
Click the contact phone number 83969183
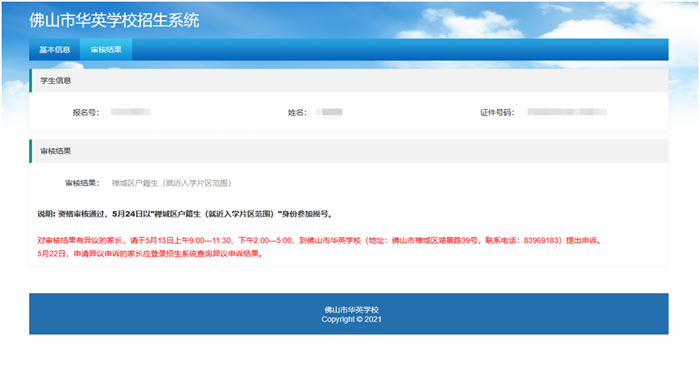coord(541,241)
